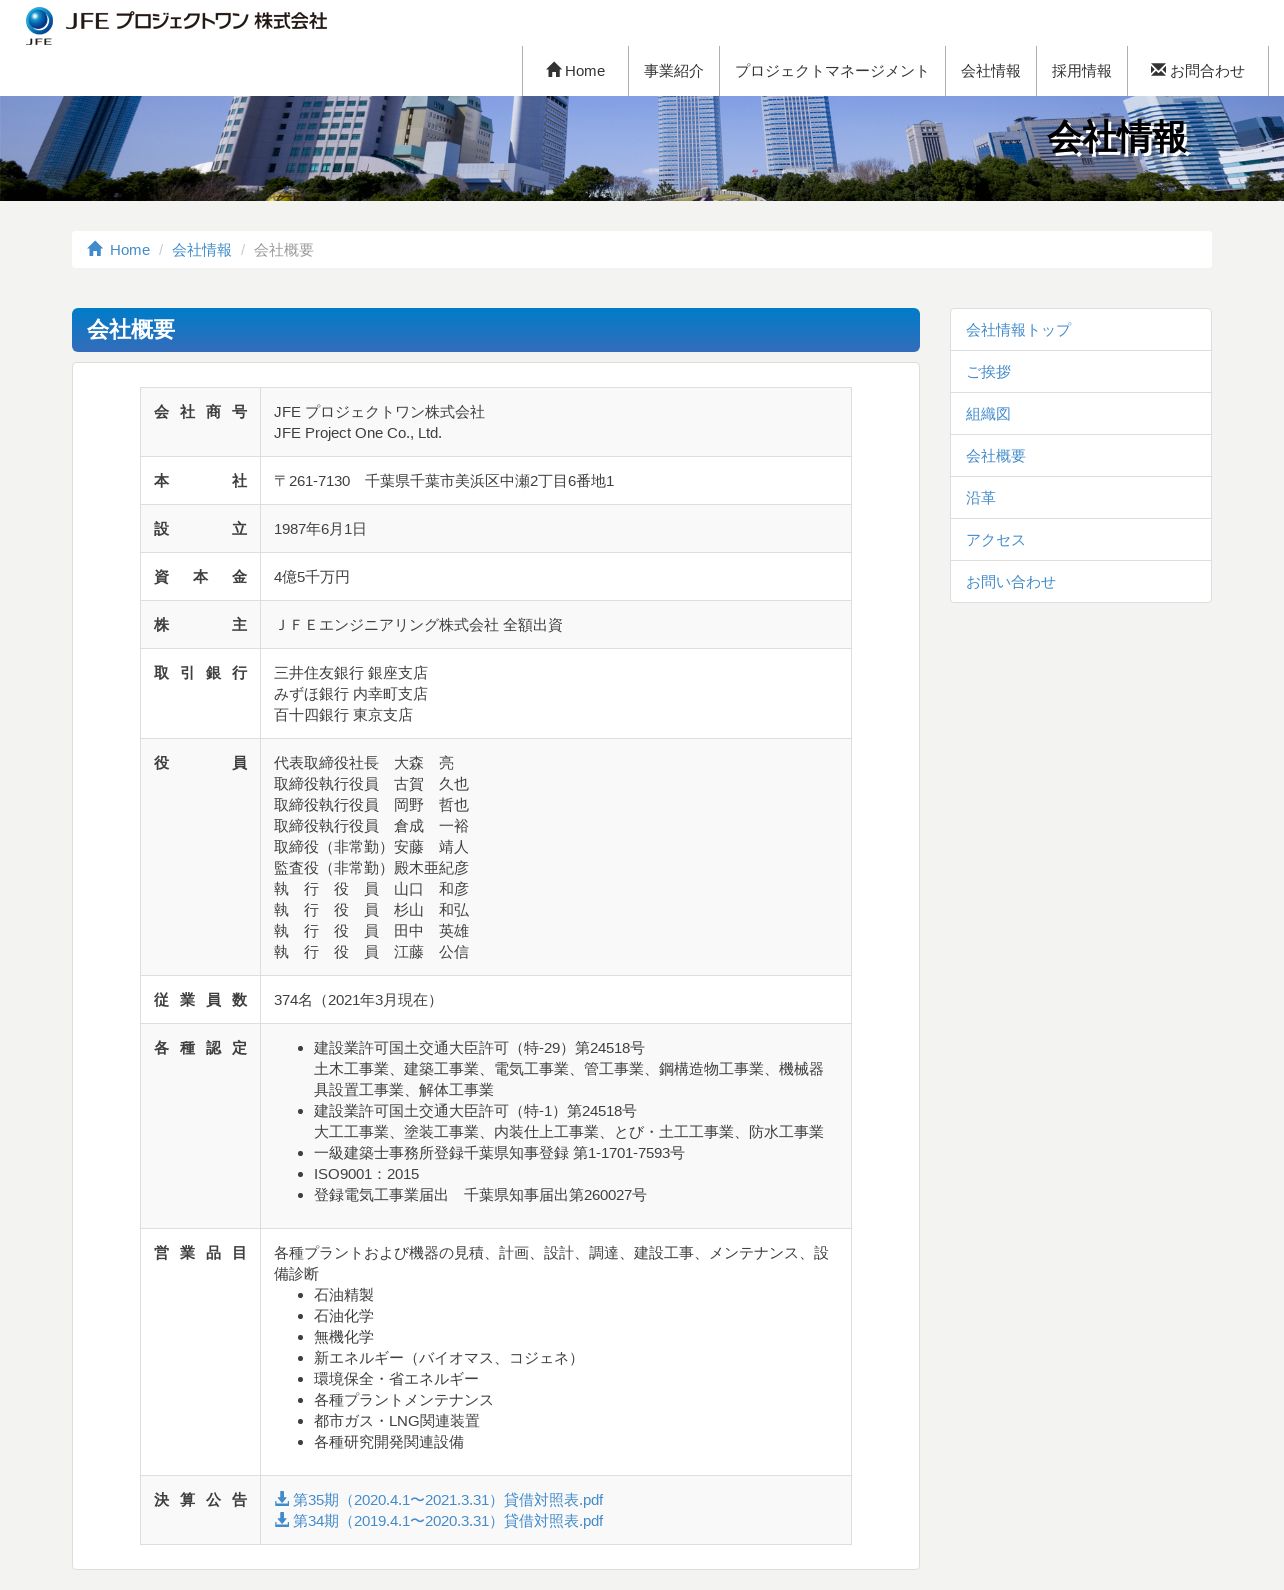Click ISO9001：2015 list item
Image resolution: width=1284 pixels, height=1590 pixels.
(367, 1174)
